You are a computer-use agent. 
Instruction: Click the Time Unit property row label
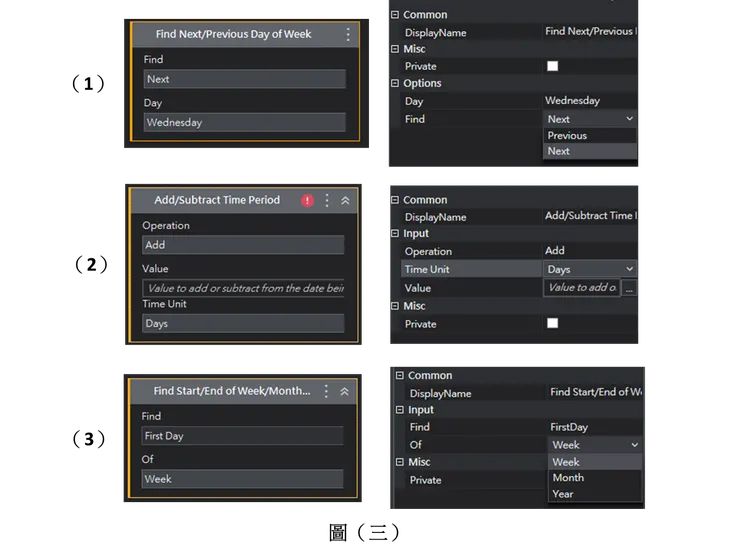tap(427, 270)
